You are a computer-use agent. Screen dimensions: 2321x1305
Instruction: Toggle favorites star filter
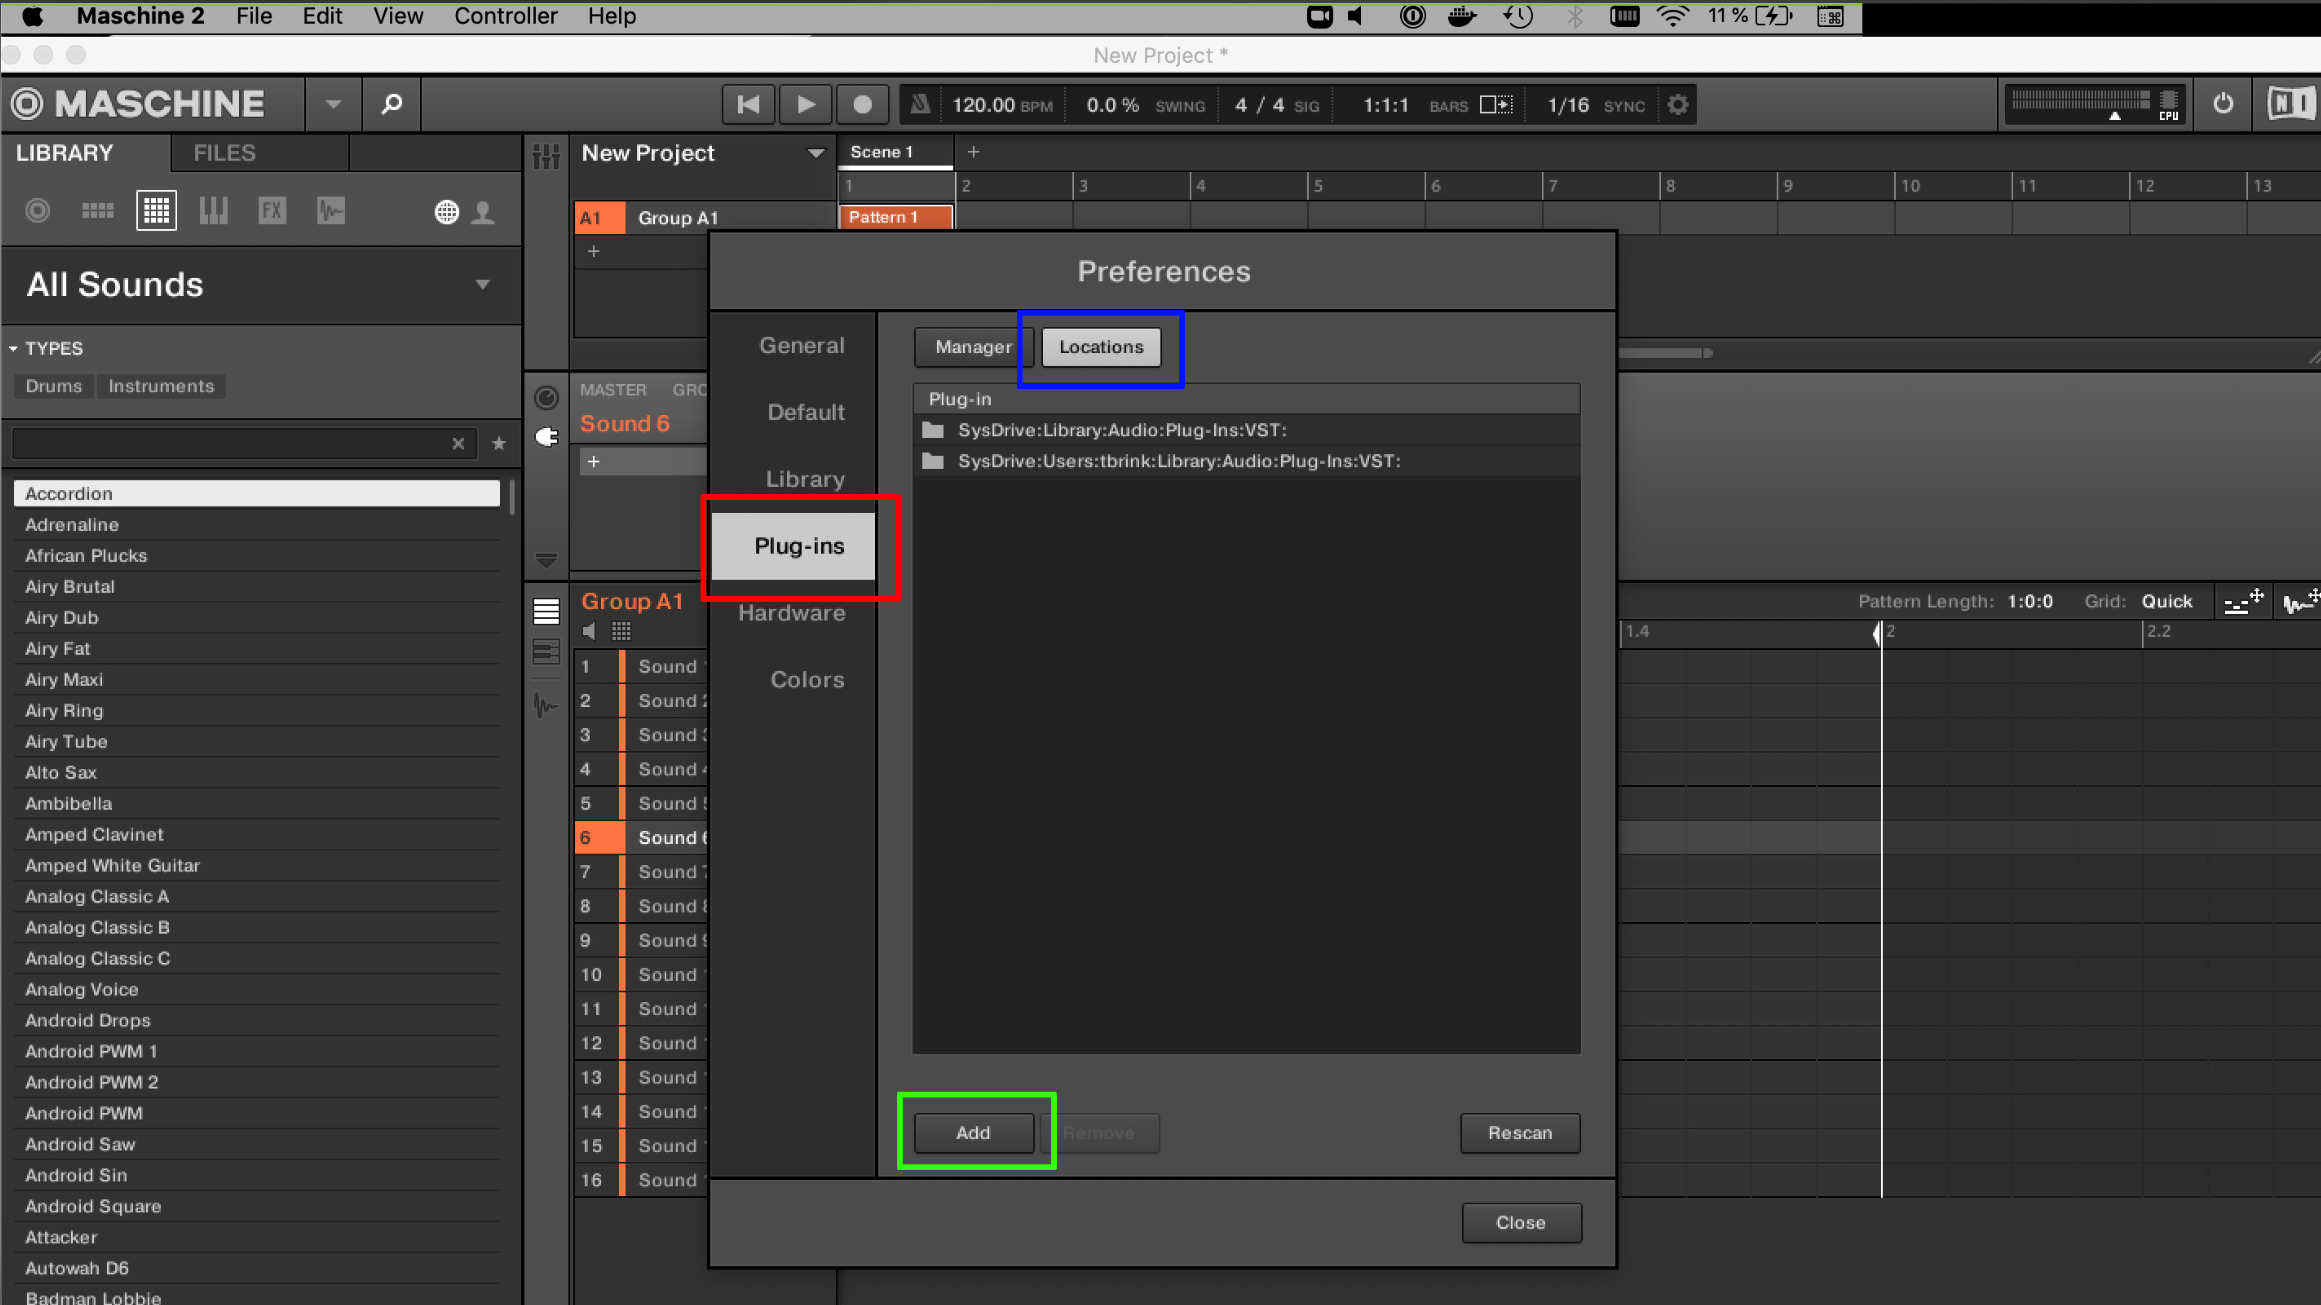pyautogui.click(x=499, y=443)
